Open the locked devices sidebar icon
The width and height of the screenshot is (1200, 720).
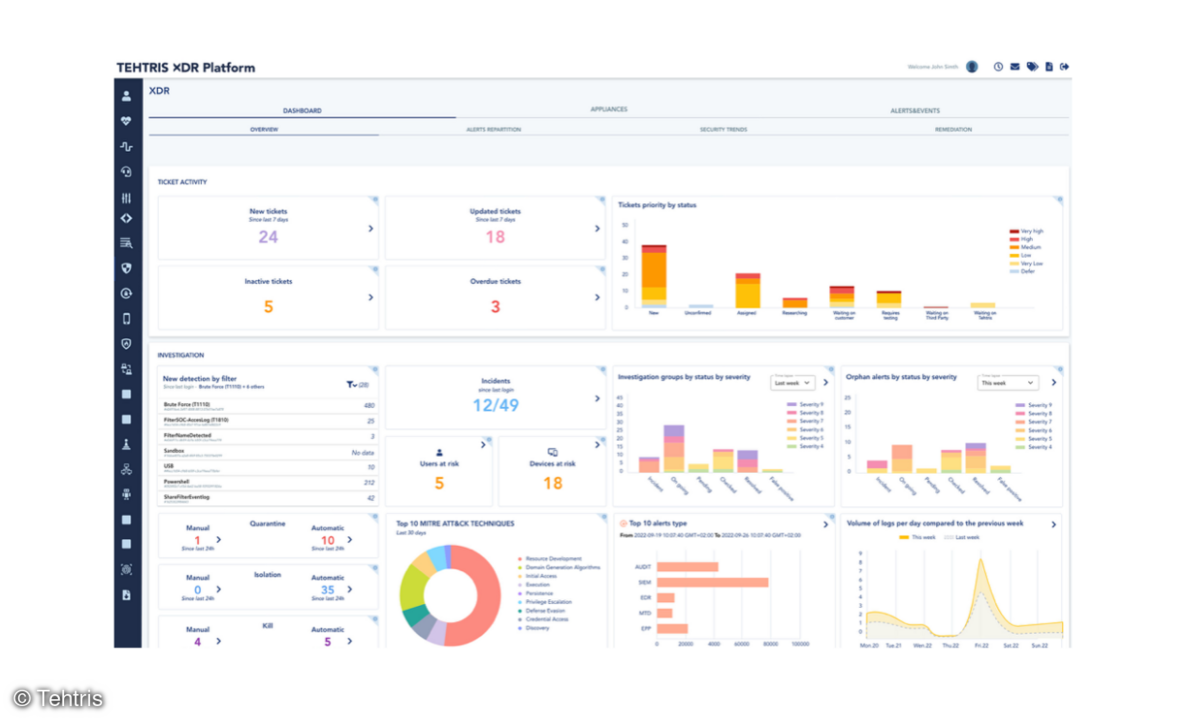[x=126, y=369]
